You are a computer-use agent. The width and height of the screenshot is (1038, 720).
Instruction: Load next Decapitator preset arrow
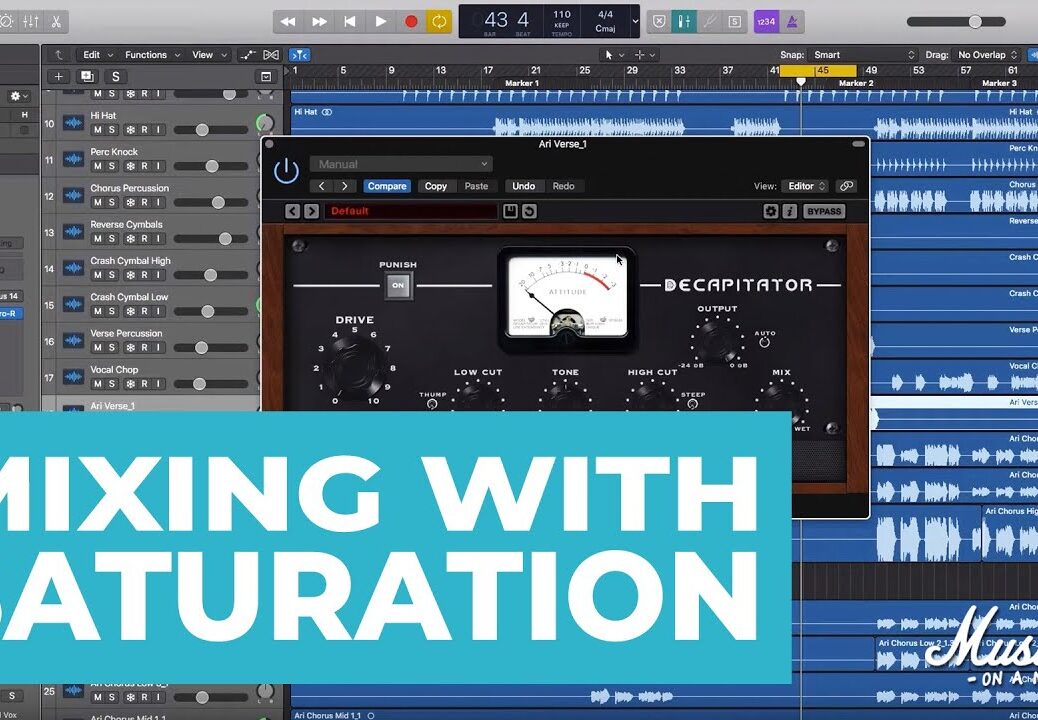pyautogui.click(x=312, y=211)
